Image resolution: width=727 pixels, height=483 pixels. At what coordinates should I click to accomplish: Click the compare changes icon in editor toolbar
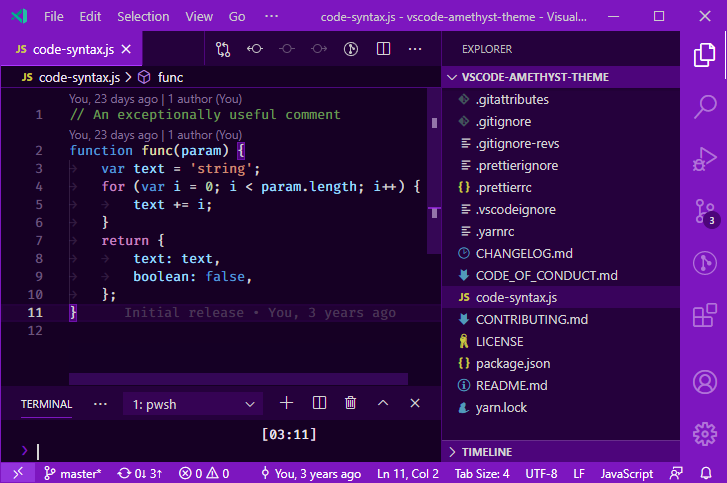[x=223, y=49]
